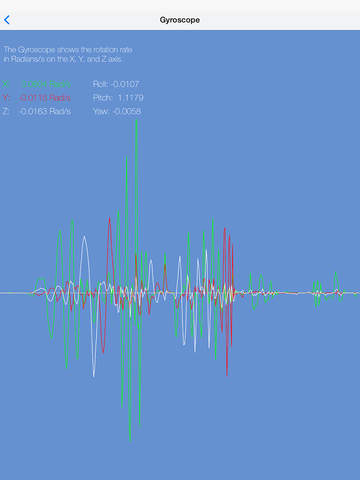
Task: Click the flat baseline at graph start
Action: tap(15, 293)
